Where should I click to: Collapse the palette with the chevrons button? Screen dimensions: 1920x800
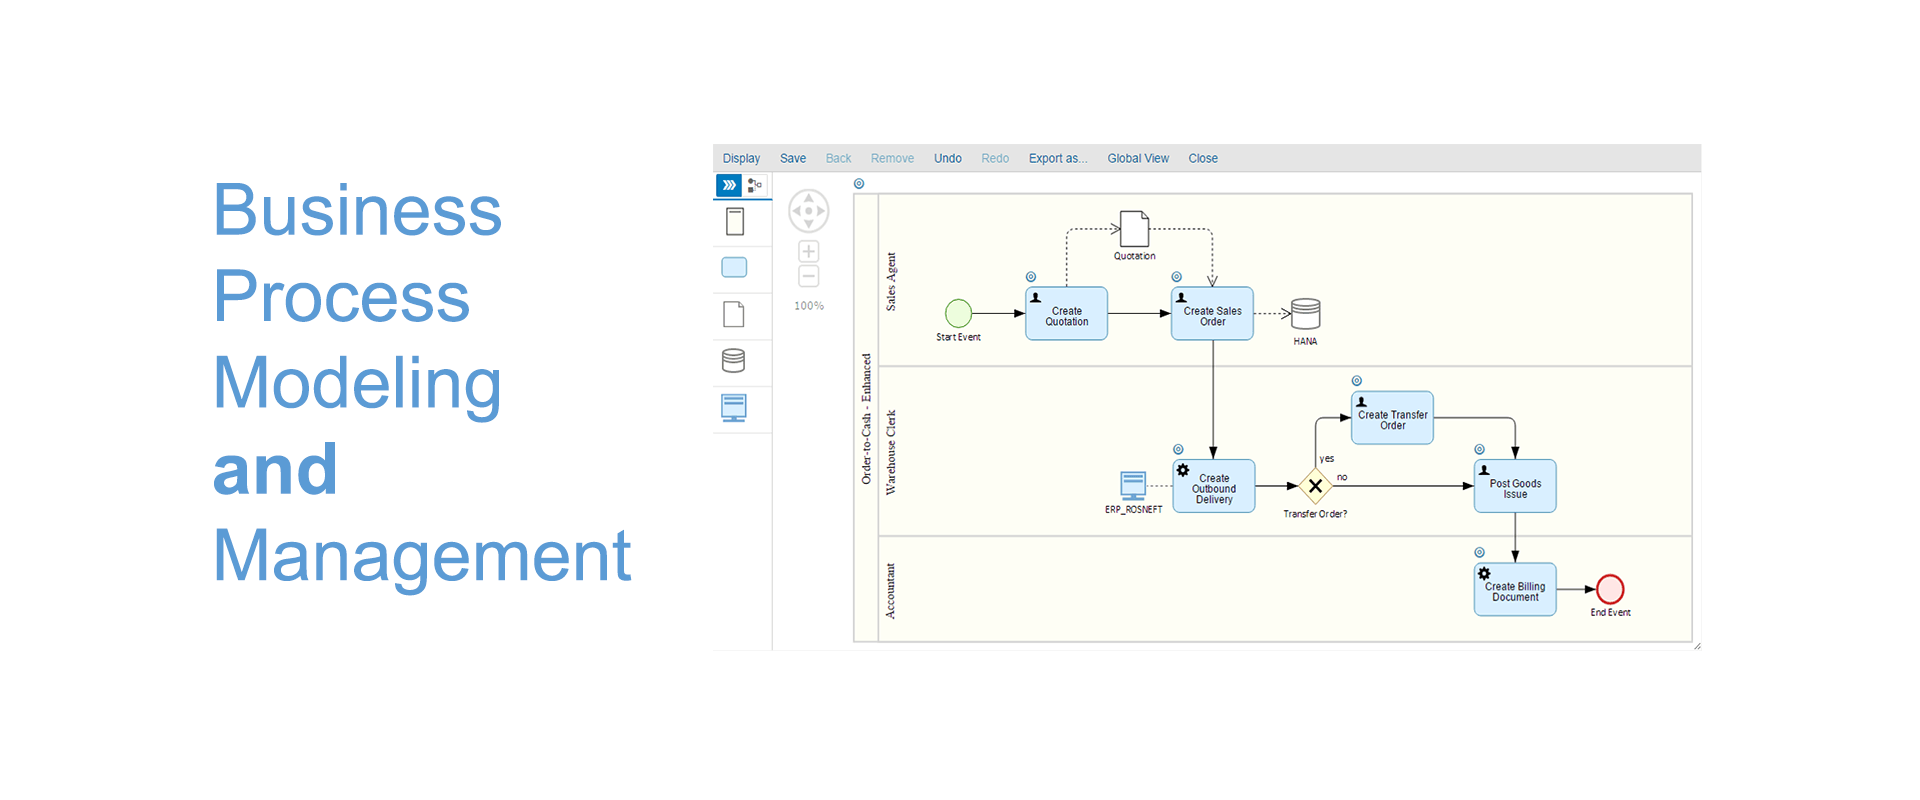coord(729,185)
